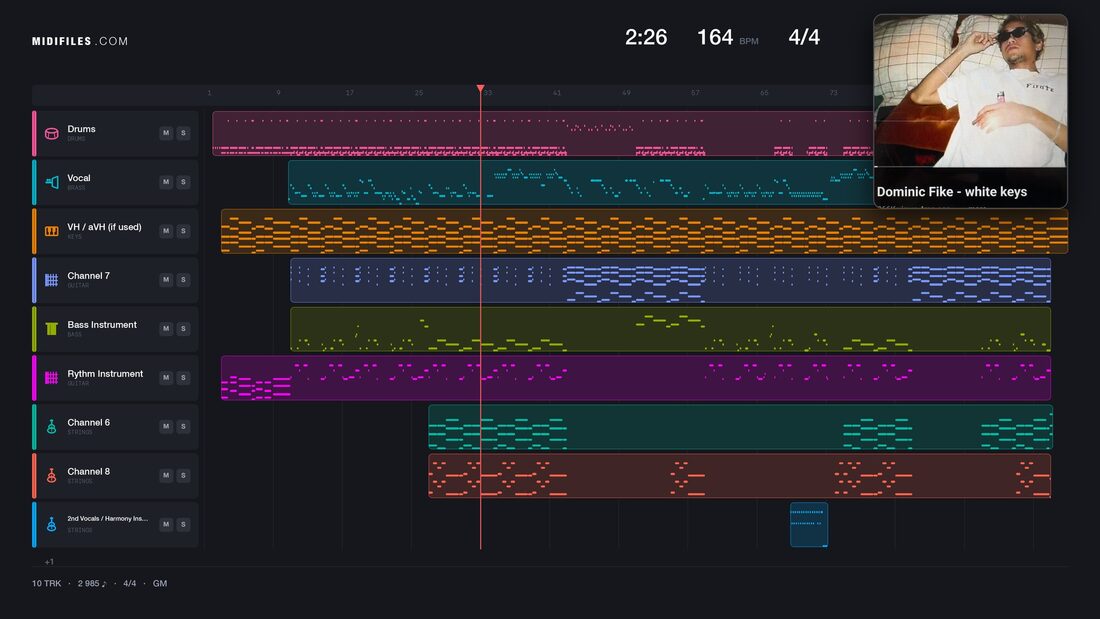
Task: Click the 4/4 time signature in header
Action: pyautogui.click(x=804, y=37)
